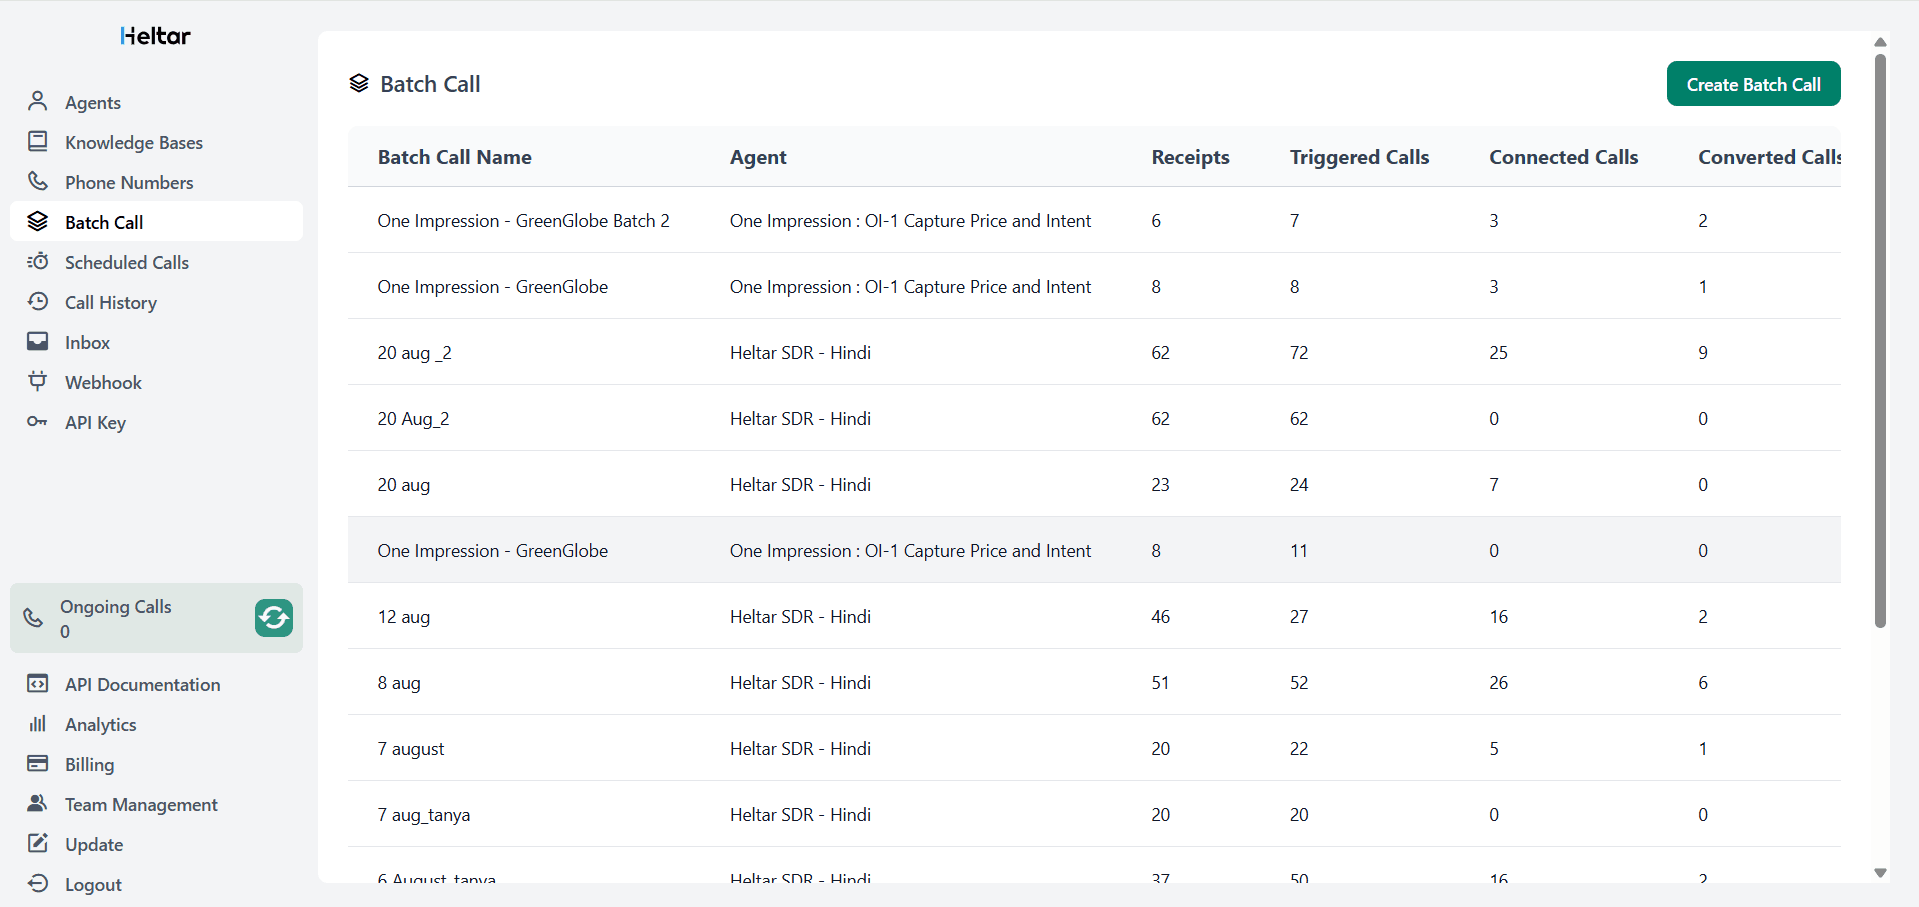Viewport: 1919px width, 907px height.
Task: Open the 20 aug _2 batch call row
Action: 414,352
